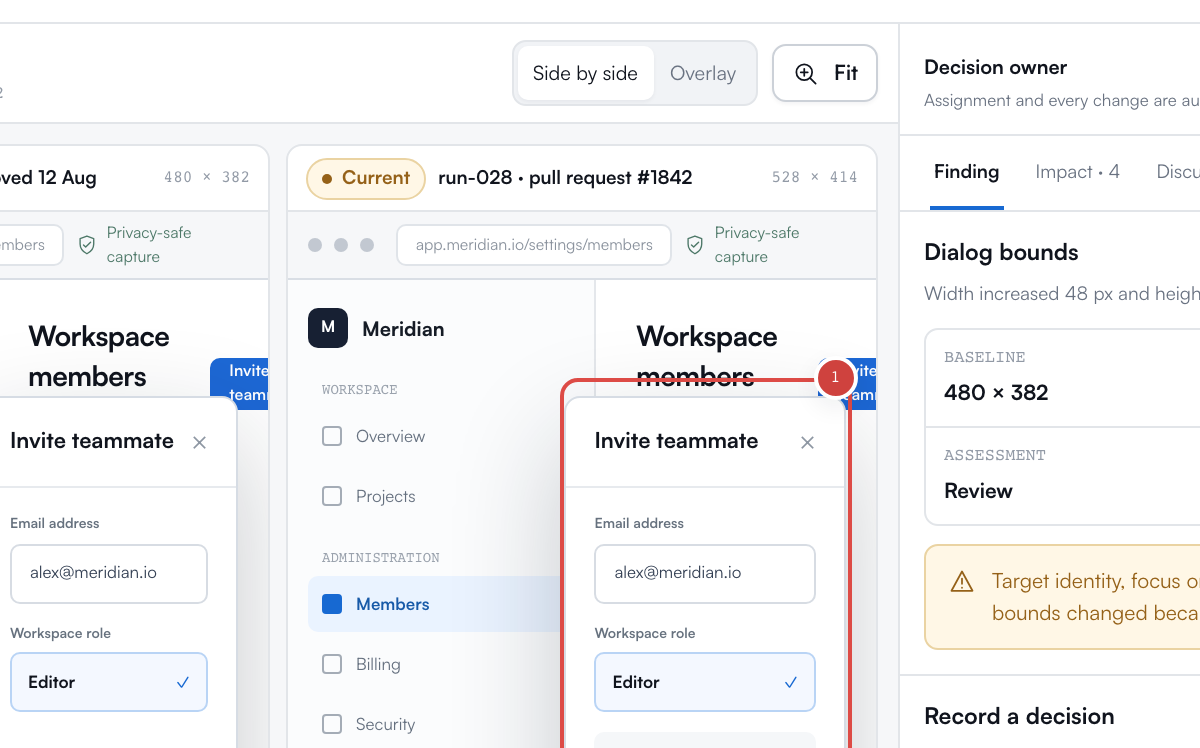This screenshot has width=1200, height=748.
Task: Click the Overview square icon
Action: click(x=332, y=436)
